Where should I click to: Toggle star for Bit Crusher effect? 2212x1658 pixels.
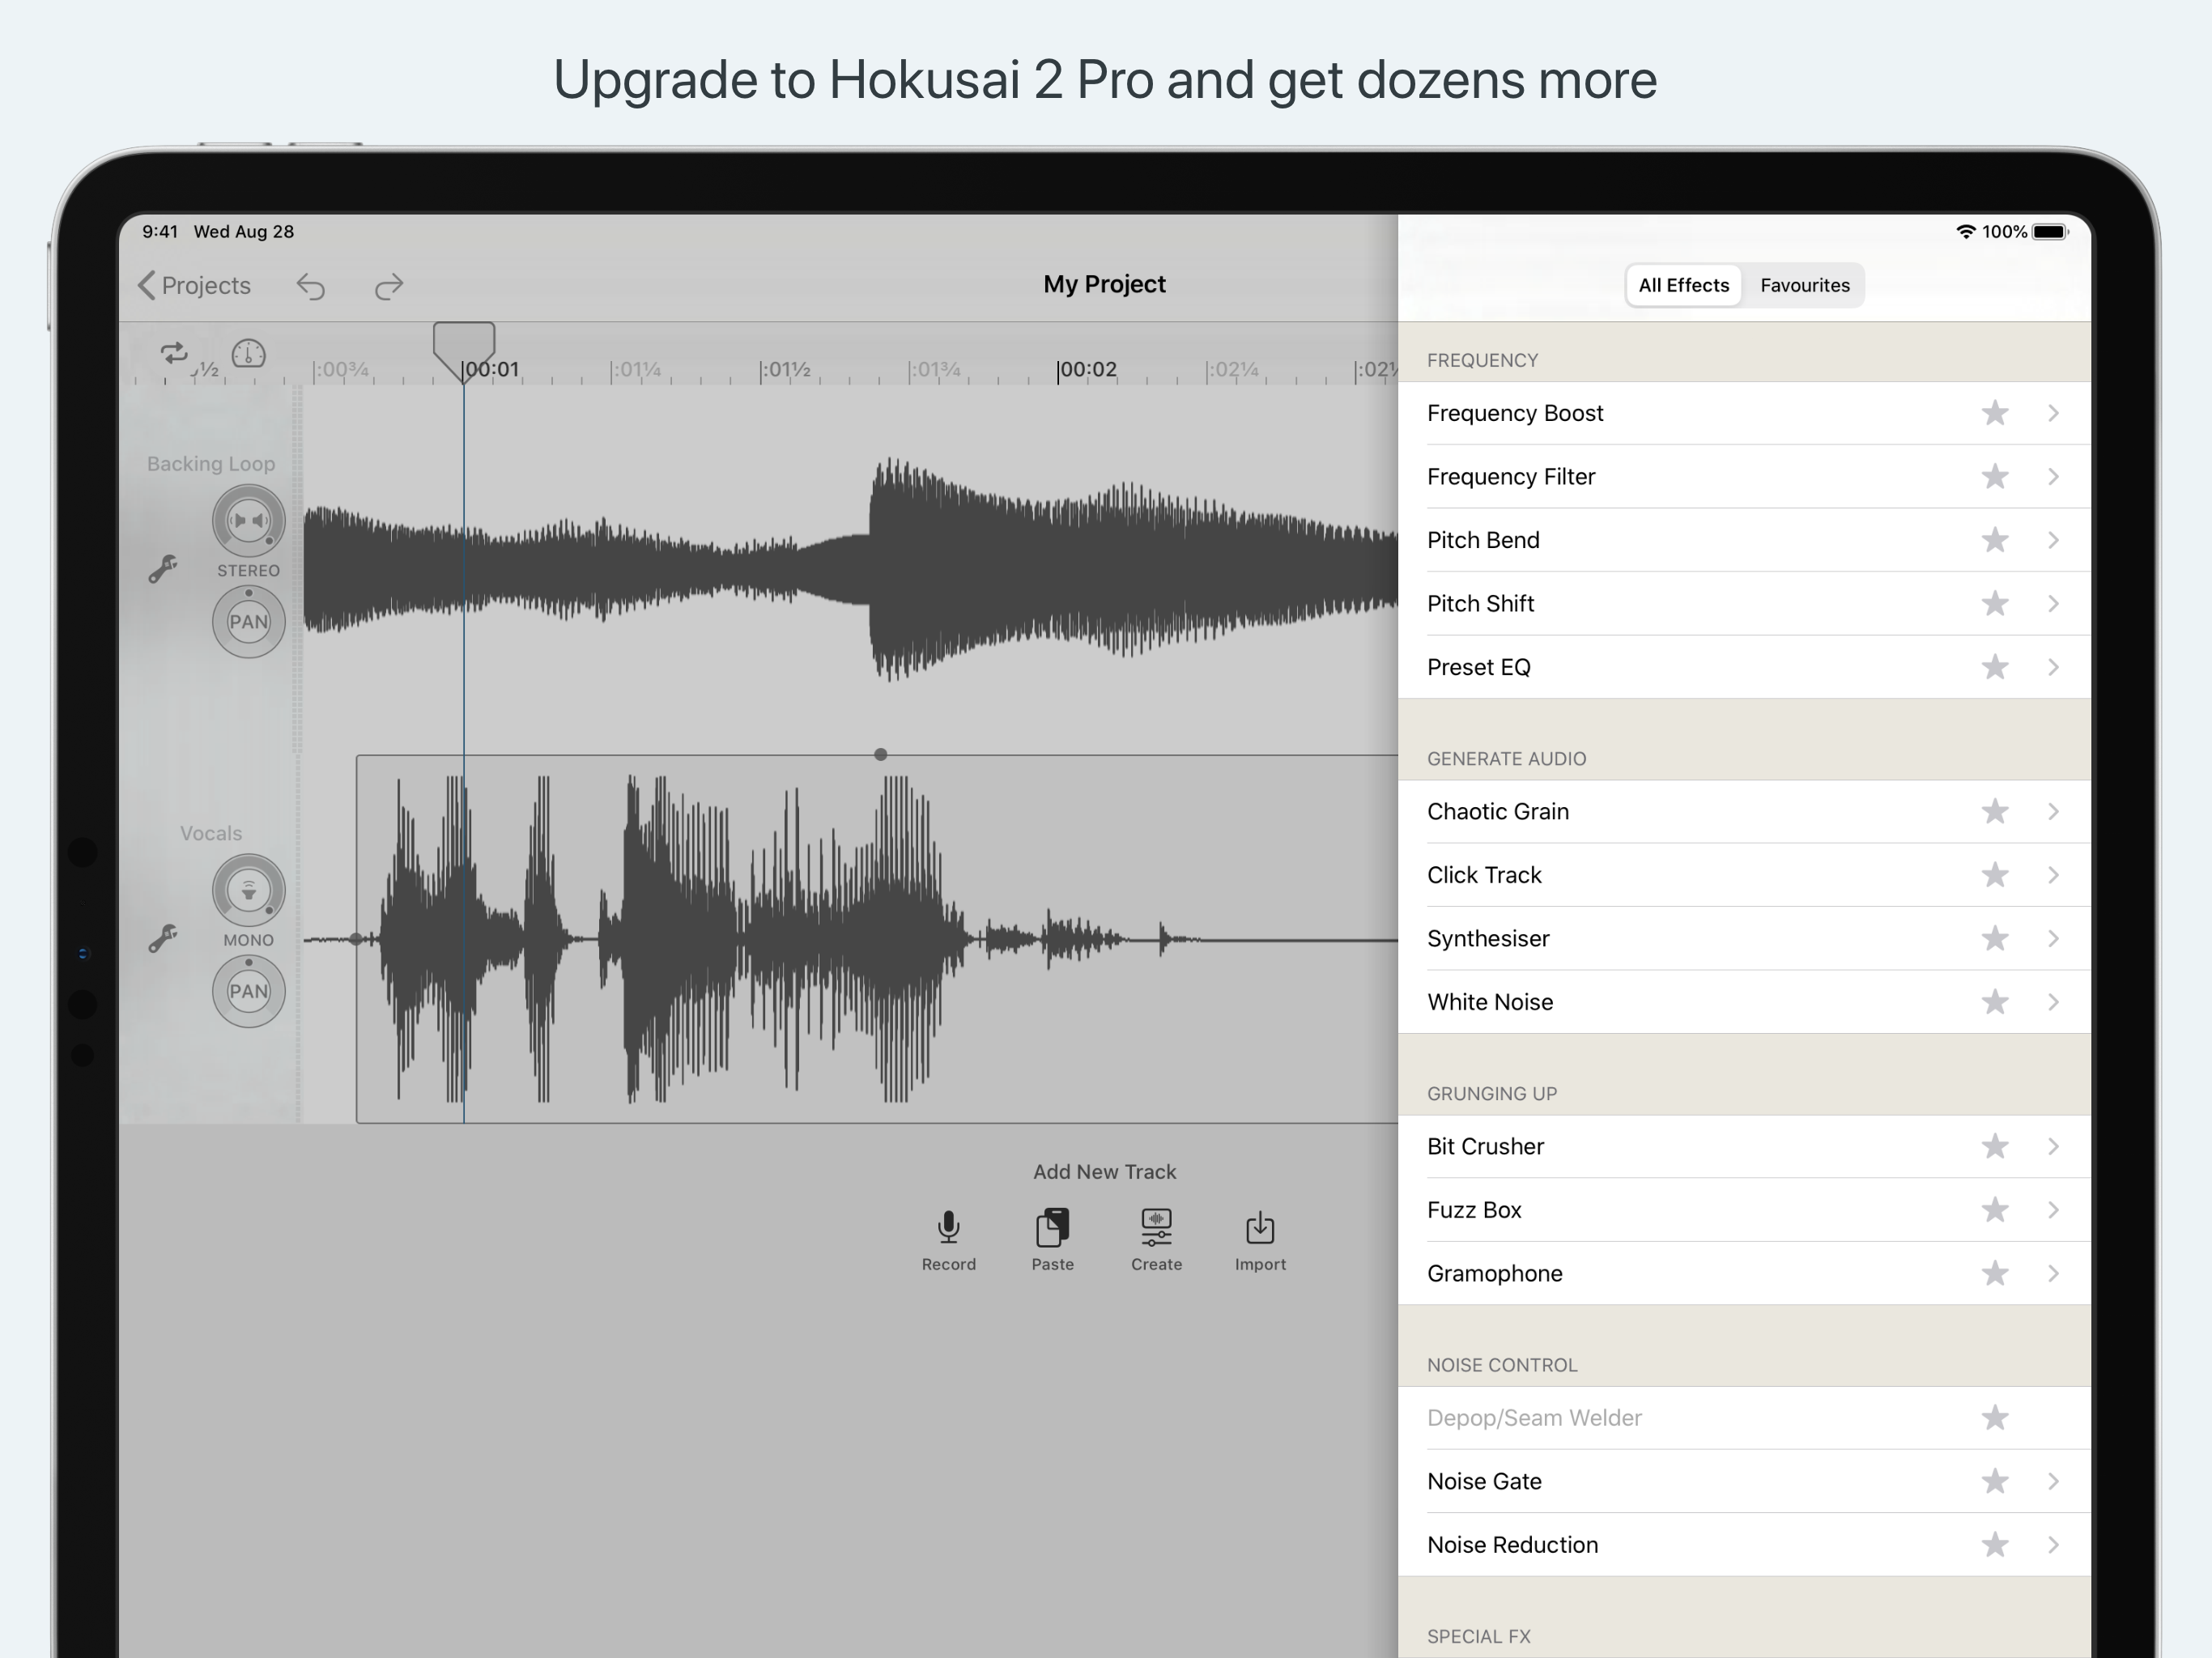pos(1994,1147)
